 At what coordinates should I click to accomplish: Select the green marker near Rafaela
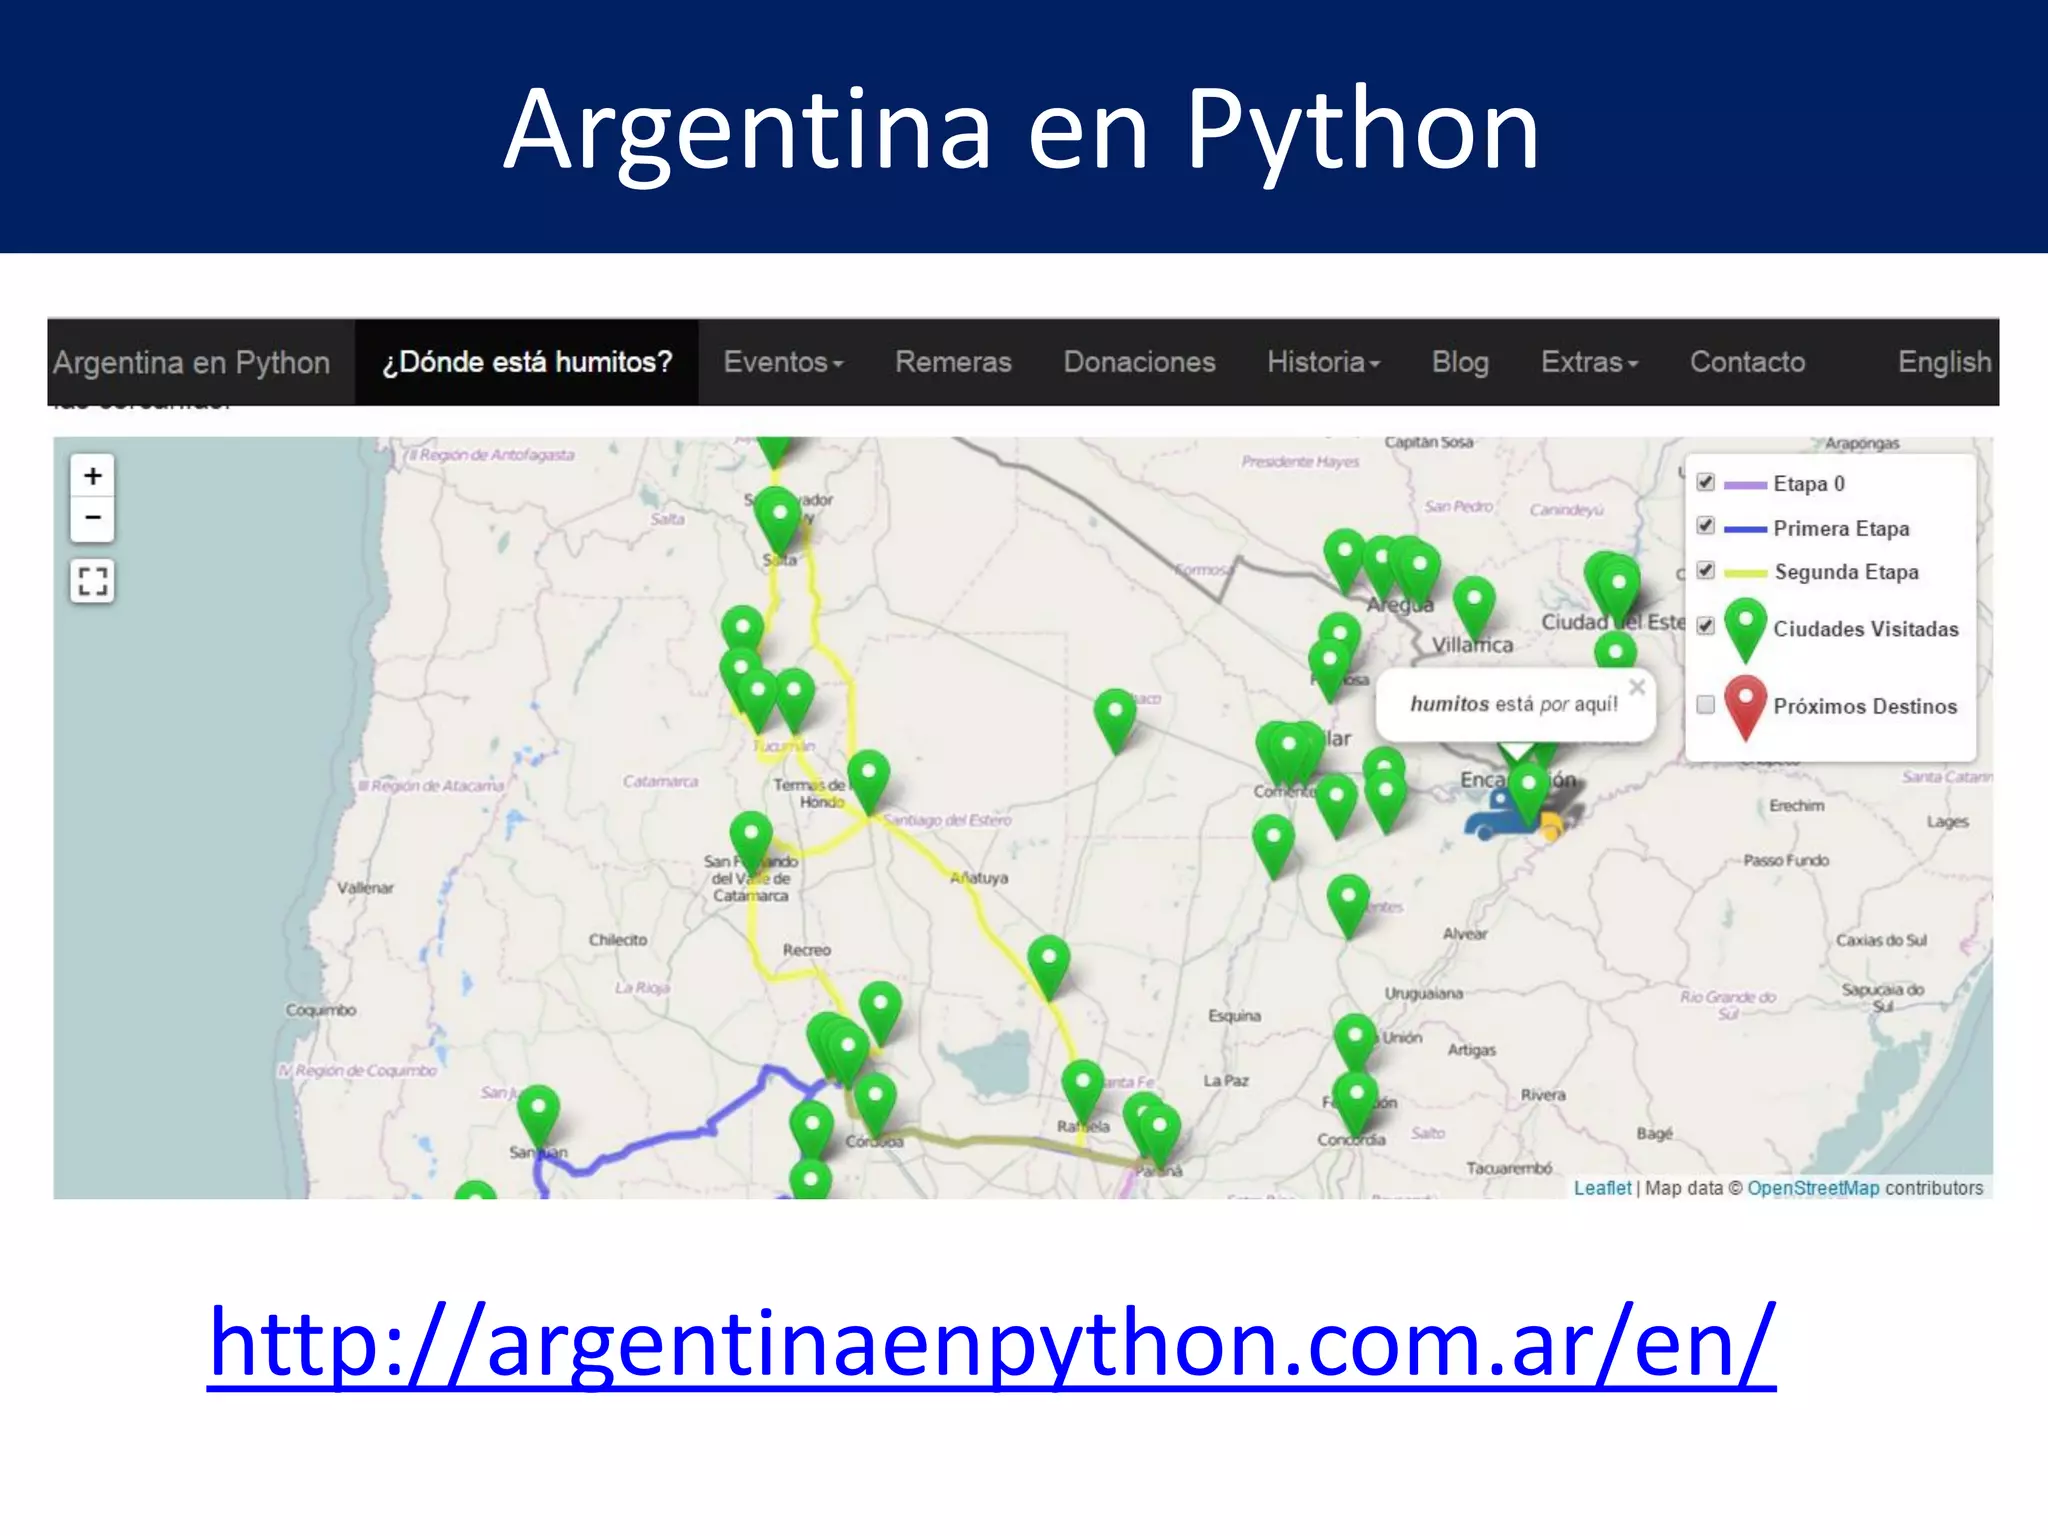[x=1083, y=1092]
